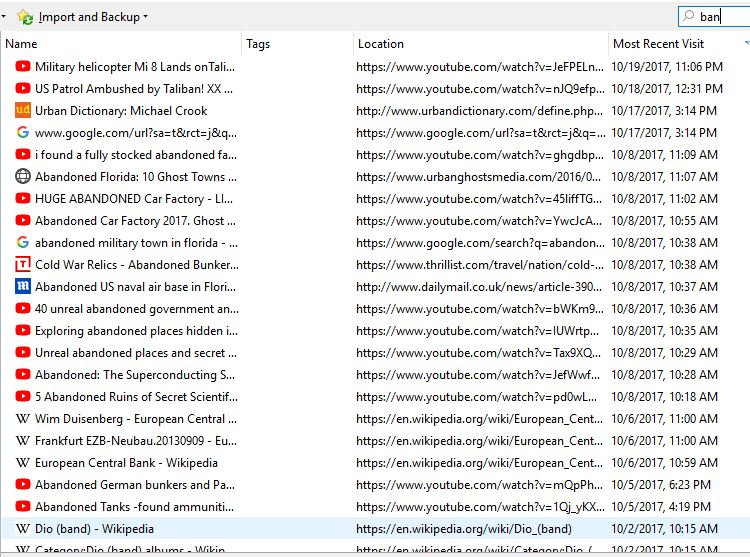Select 'Dio (band) - Wikipedia' entry
The height and width of the screenshot is (557, 750).
point(94,529)
